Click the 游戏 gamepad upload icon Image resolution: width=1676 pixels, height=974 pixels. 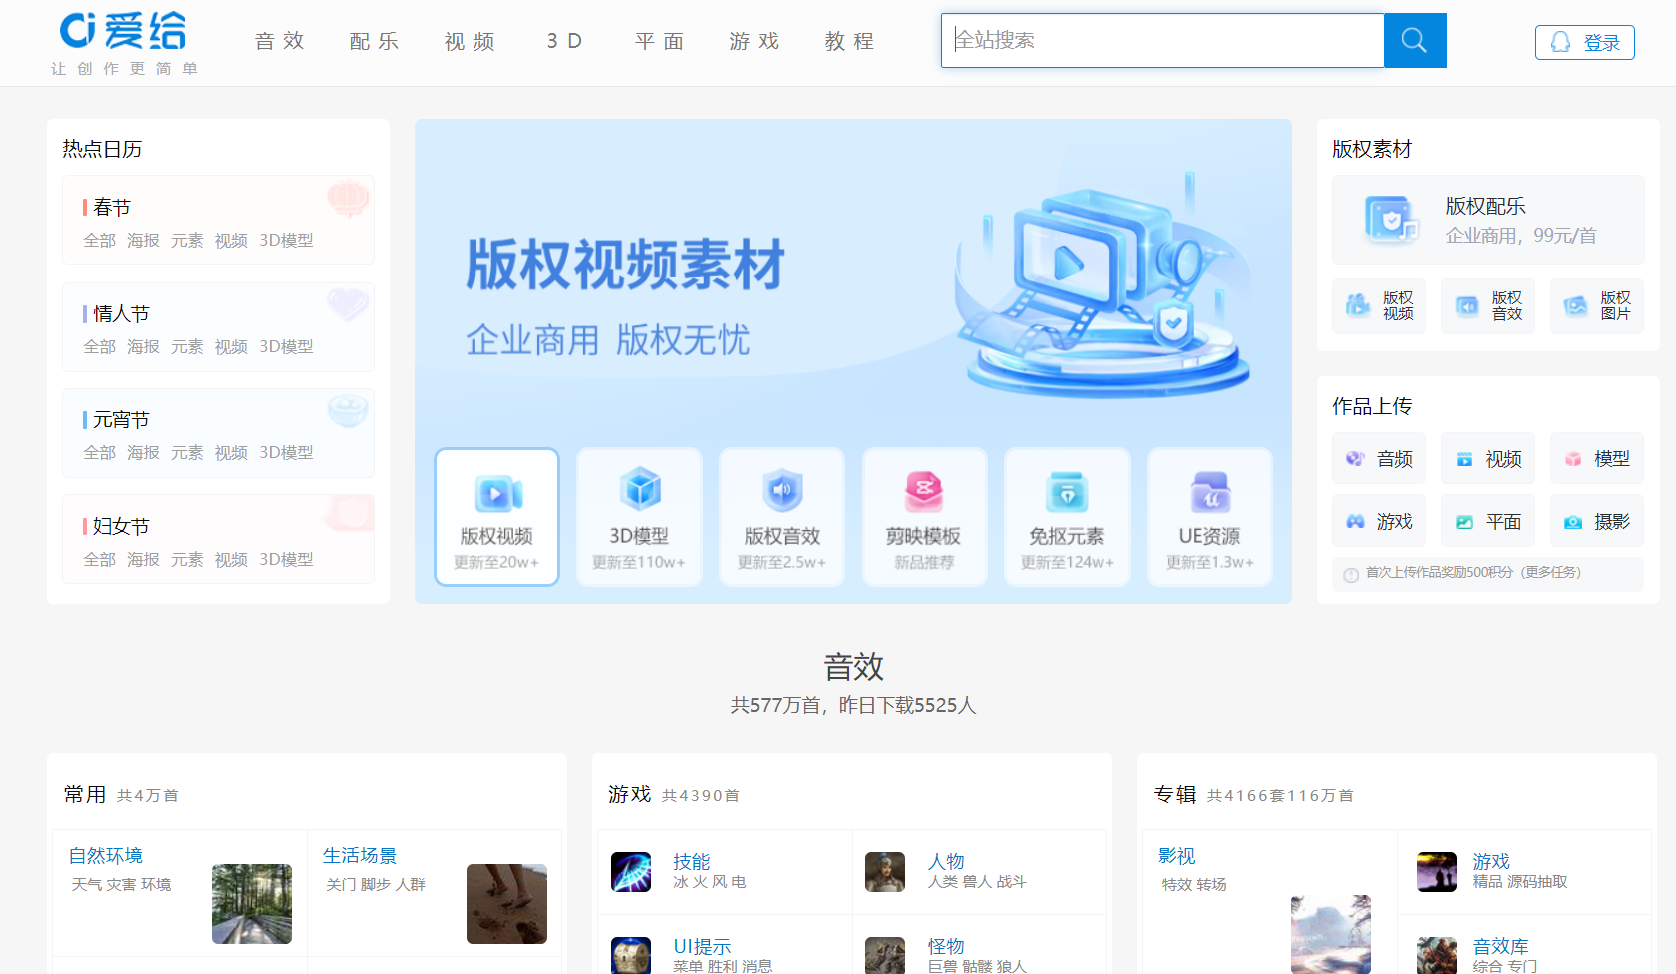pyautogui.click(x=1355, y=521)
